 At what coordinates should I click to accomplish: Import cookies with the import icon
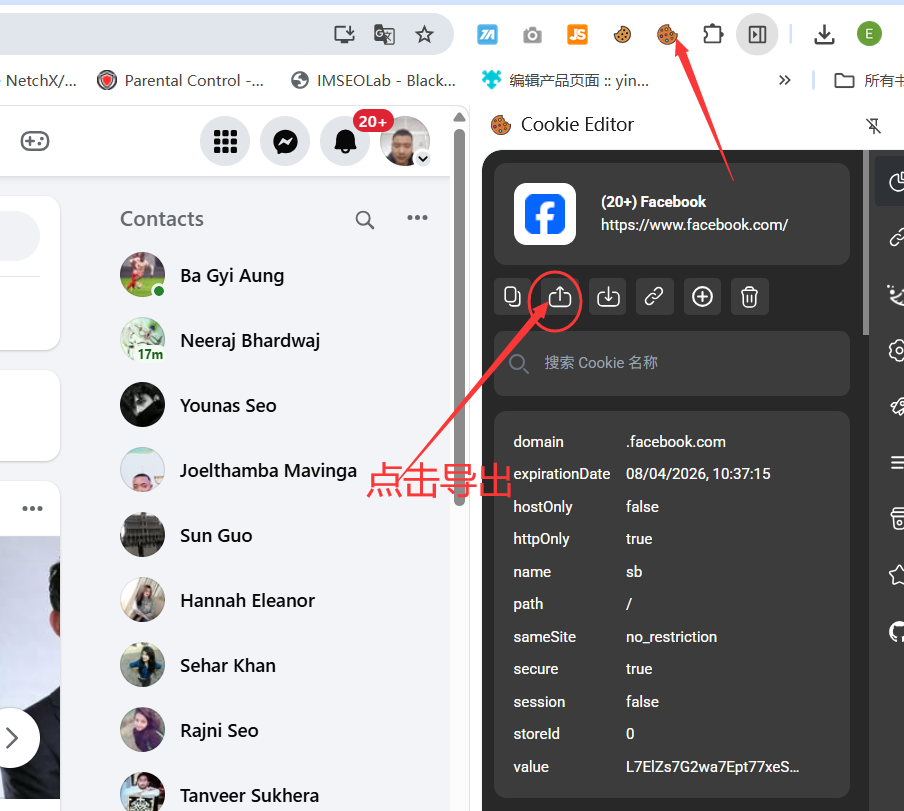[x=608, y=297]
